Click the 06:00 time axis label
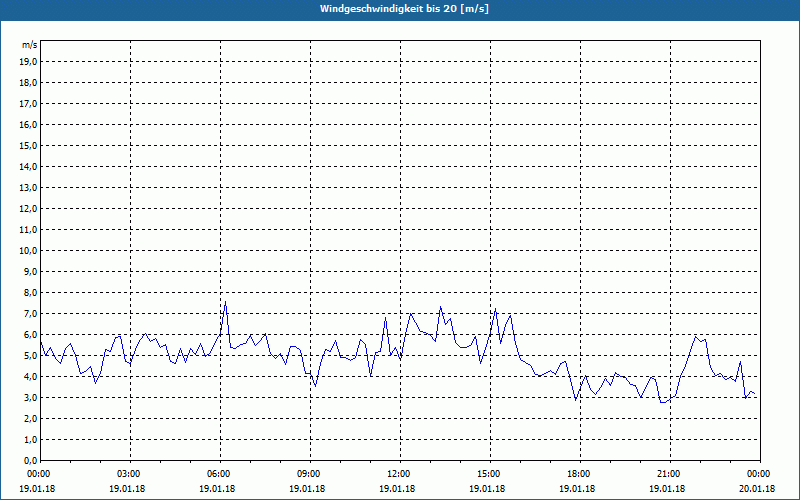The image size is (800, 500). coord(220,474)
